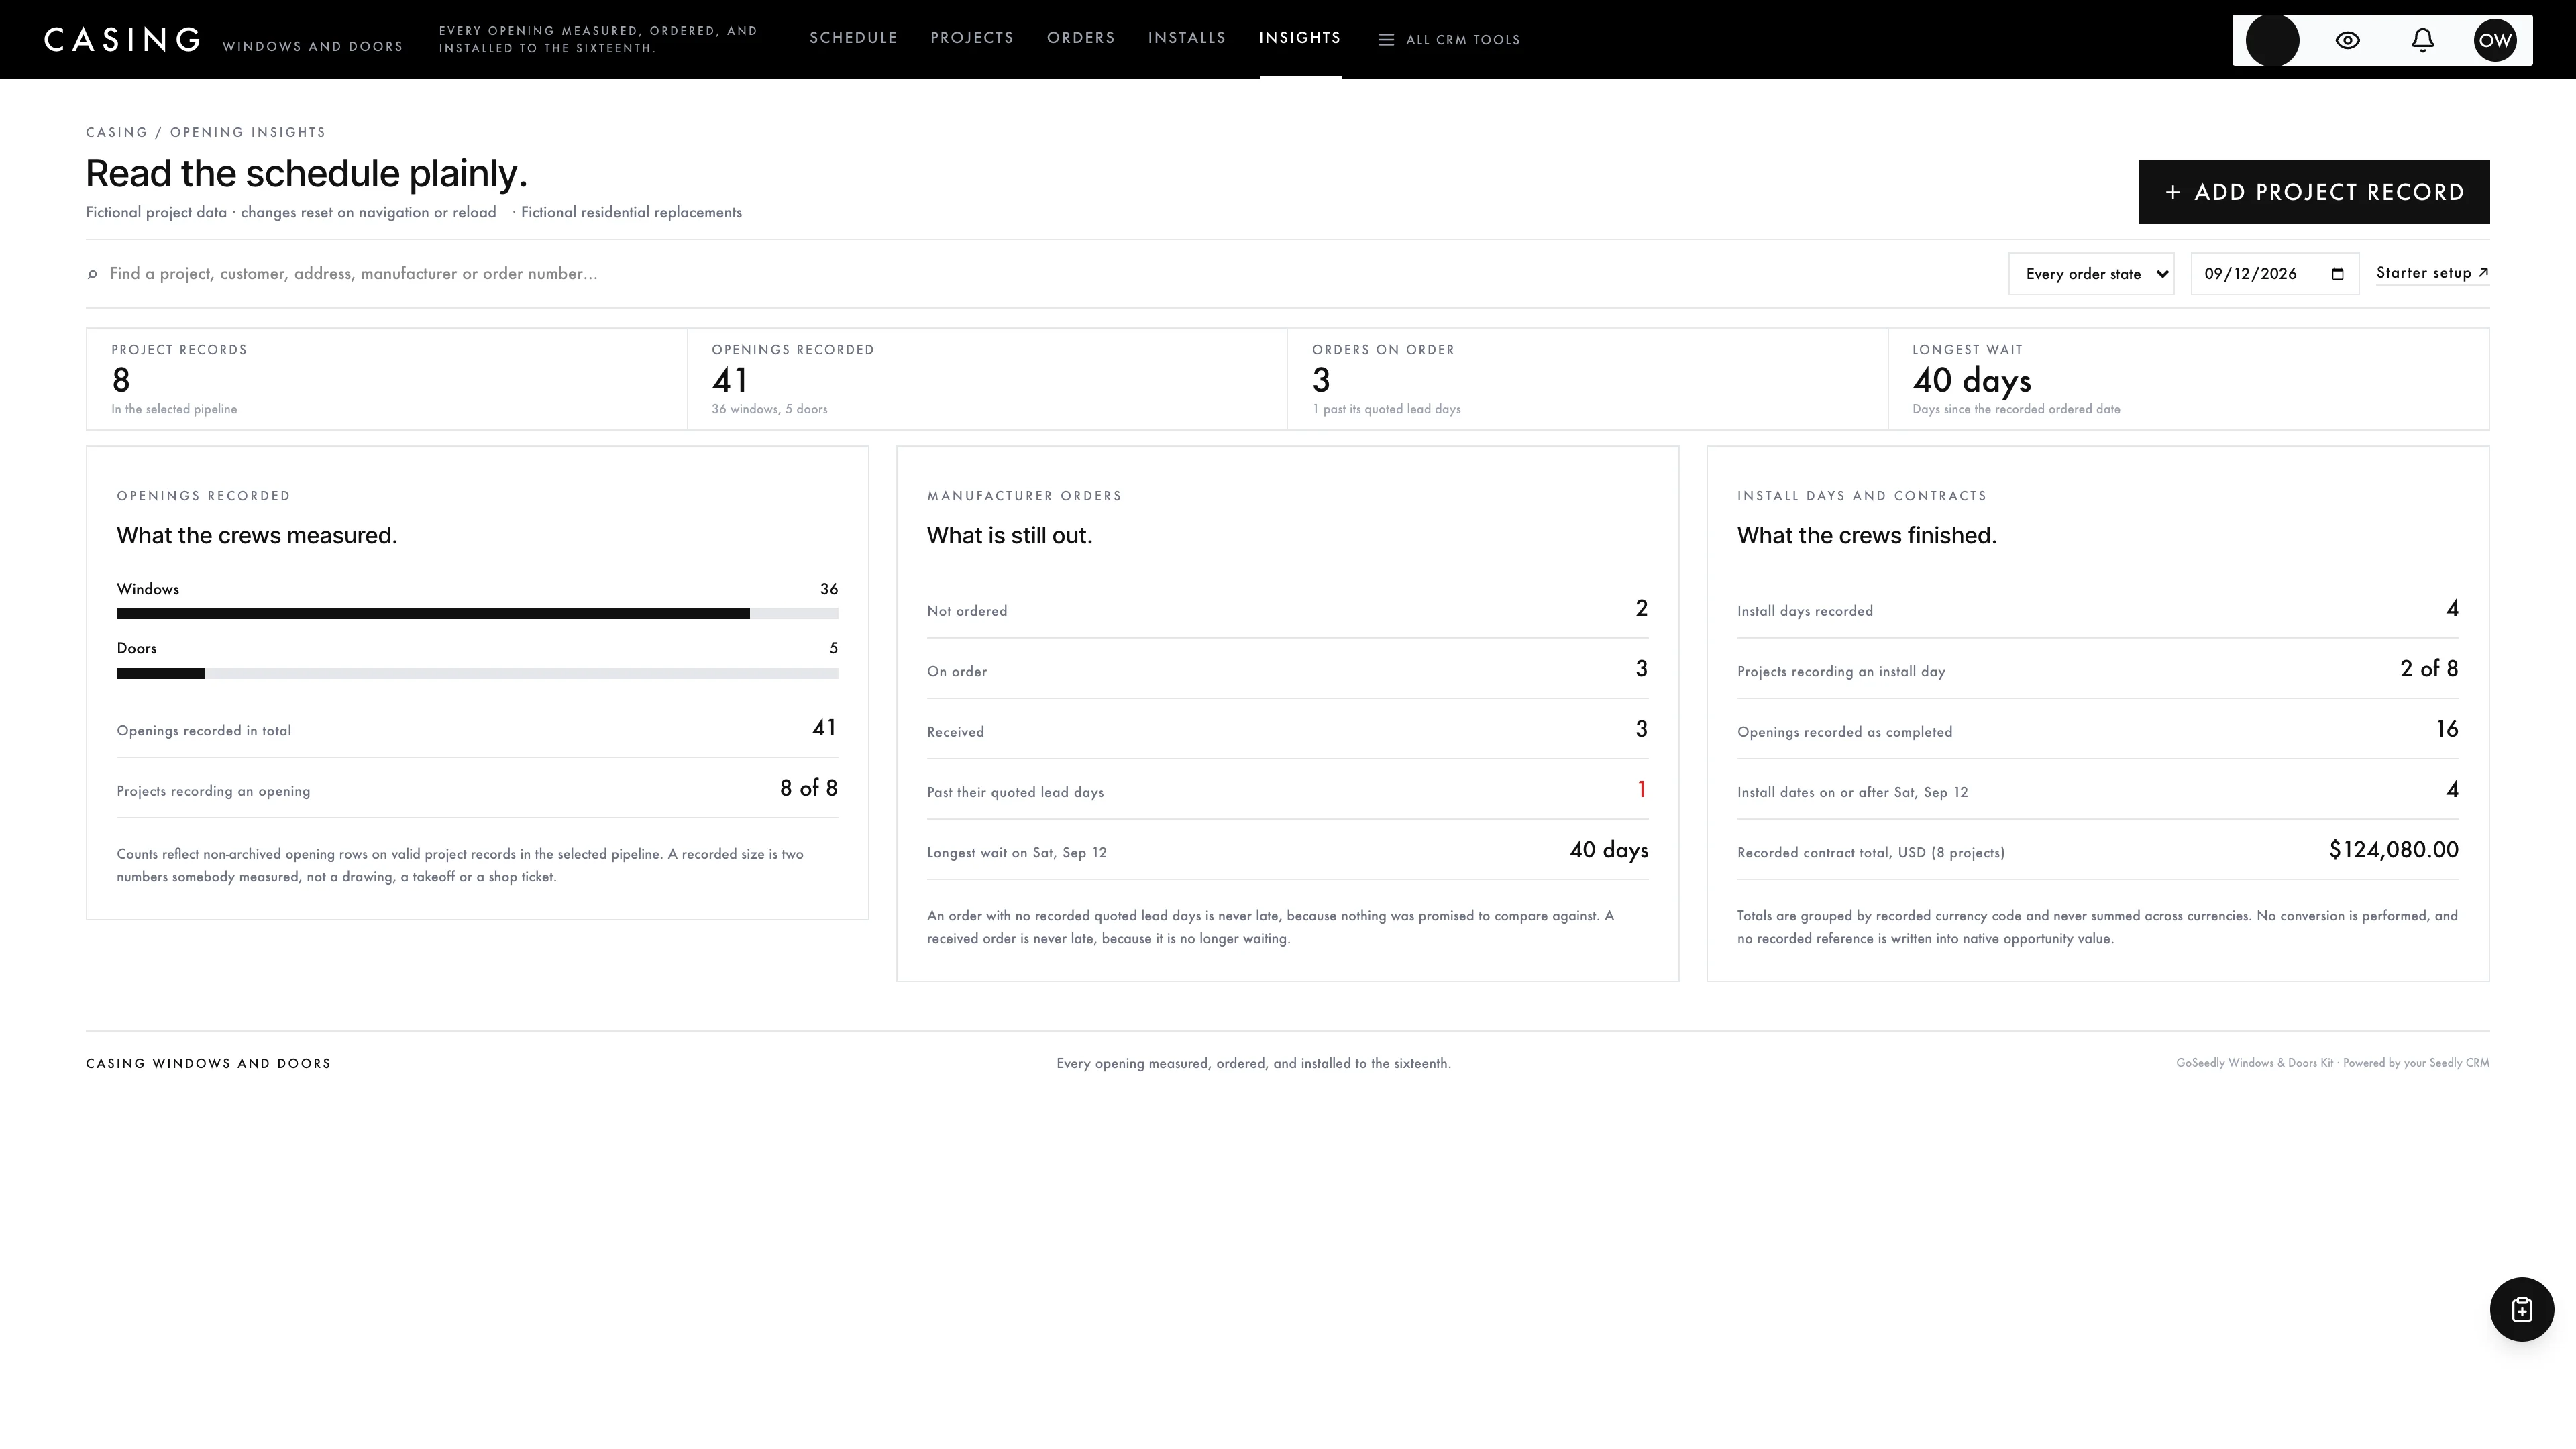Click Openings recorded as completed row
Screen dimensions: 2576x1449
[2097, 730]
